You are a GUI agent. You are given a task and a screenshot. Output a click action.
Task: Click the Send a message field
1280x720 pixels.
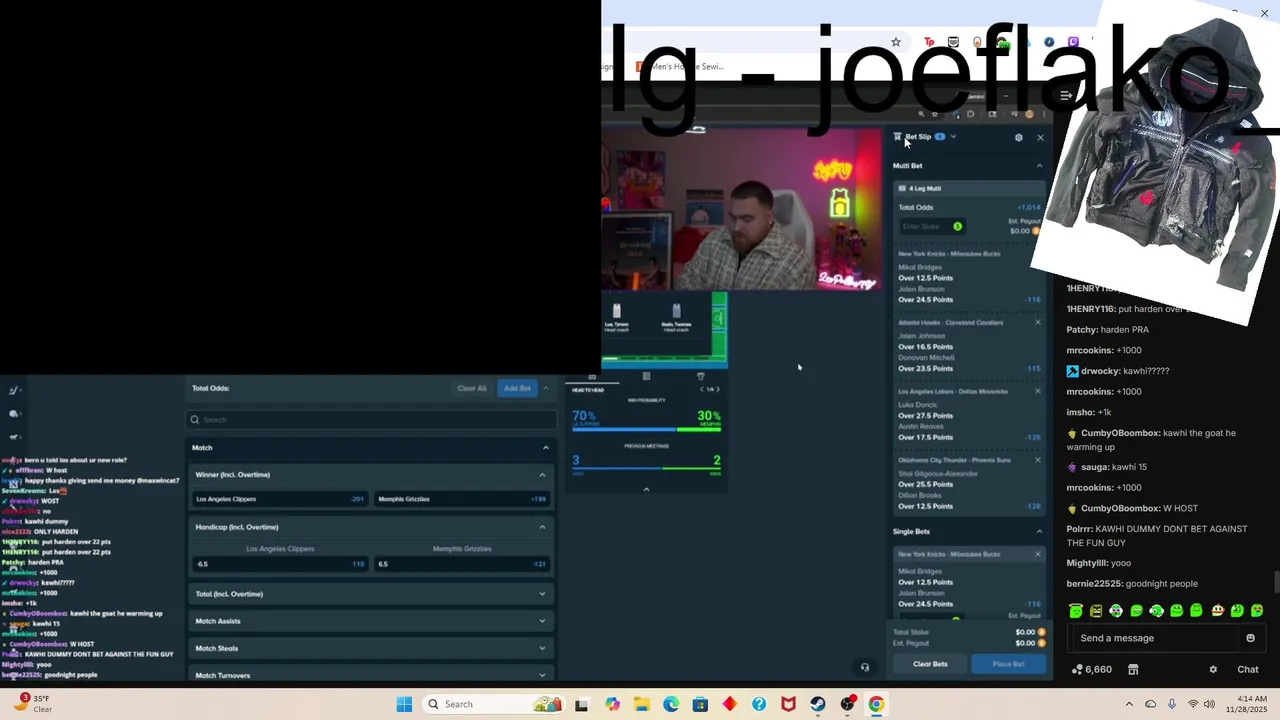click(x=1155, y=638)
